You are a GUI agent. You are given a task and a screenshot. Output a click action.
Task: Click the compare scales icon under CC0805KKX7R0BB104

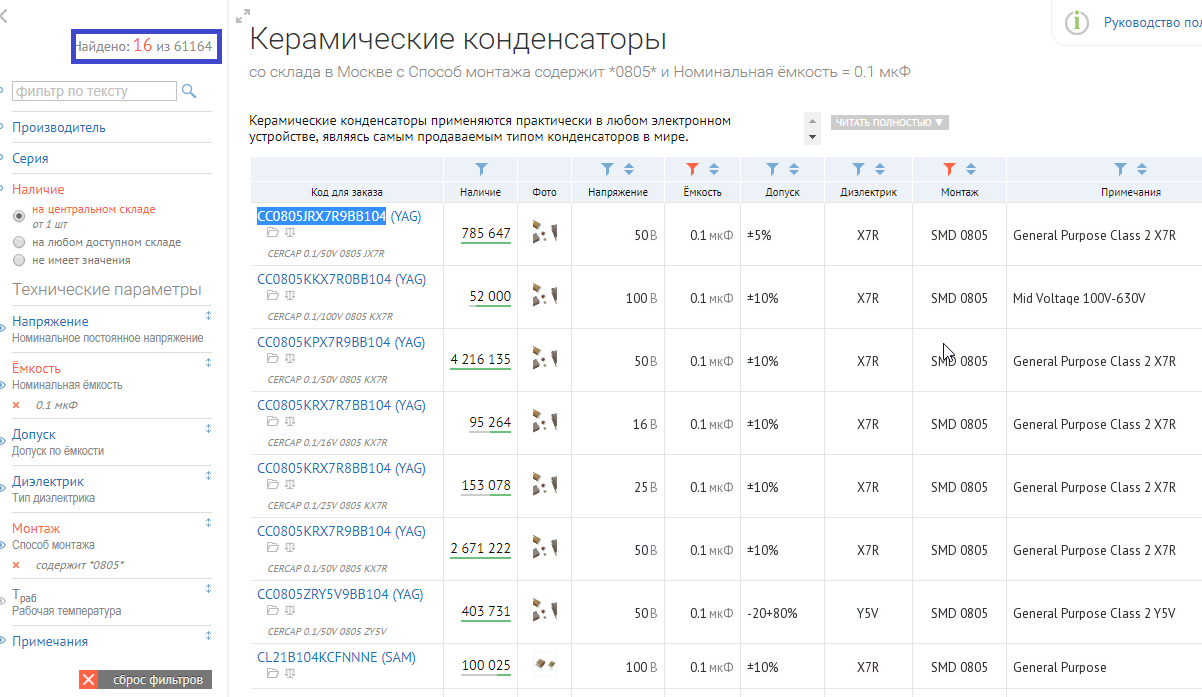pos(290,296)
